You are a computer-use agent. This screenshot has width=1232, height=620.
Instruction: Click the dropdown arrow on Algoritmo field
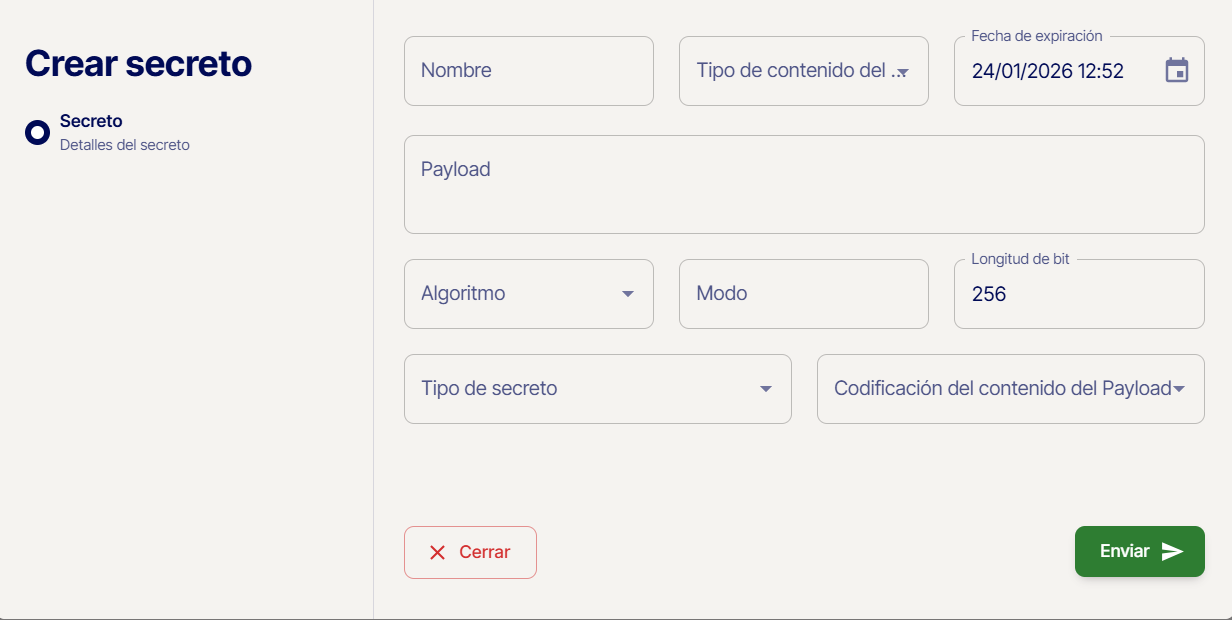click(628, 294)
